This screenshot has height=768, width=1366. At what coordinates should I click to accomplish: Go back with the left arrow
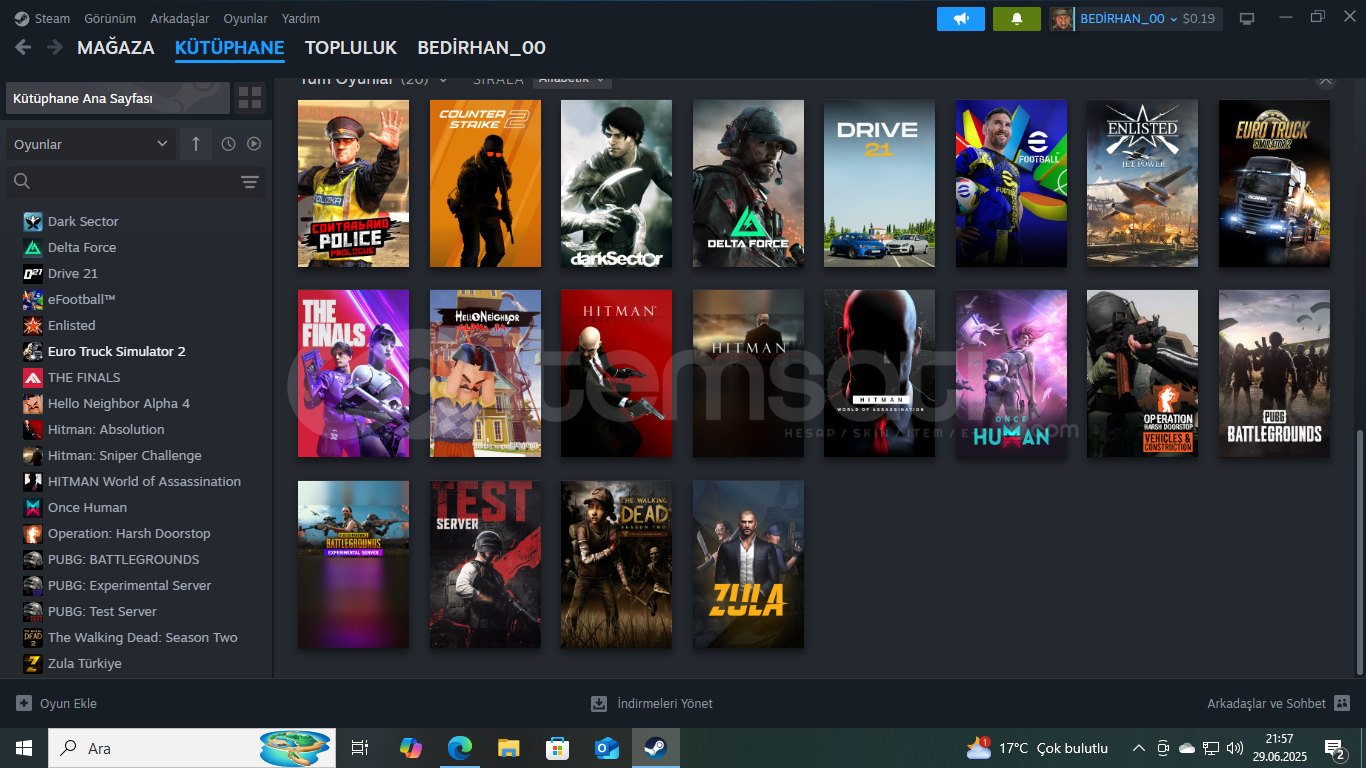pos(23,47)
